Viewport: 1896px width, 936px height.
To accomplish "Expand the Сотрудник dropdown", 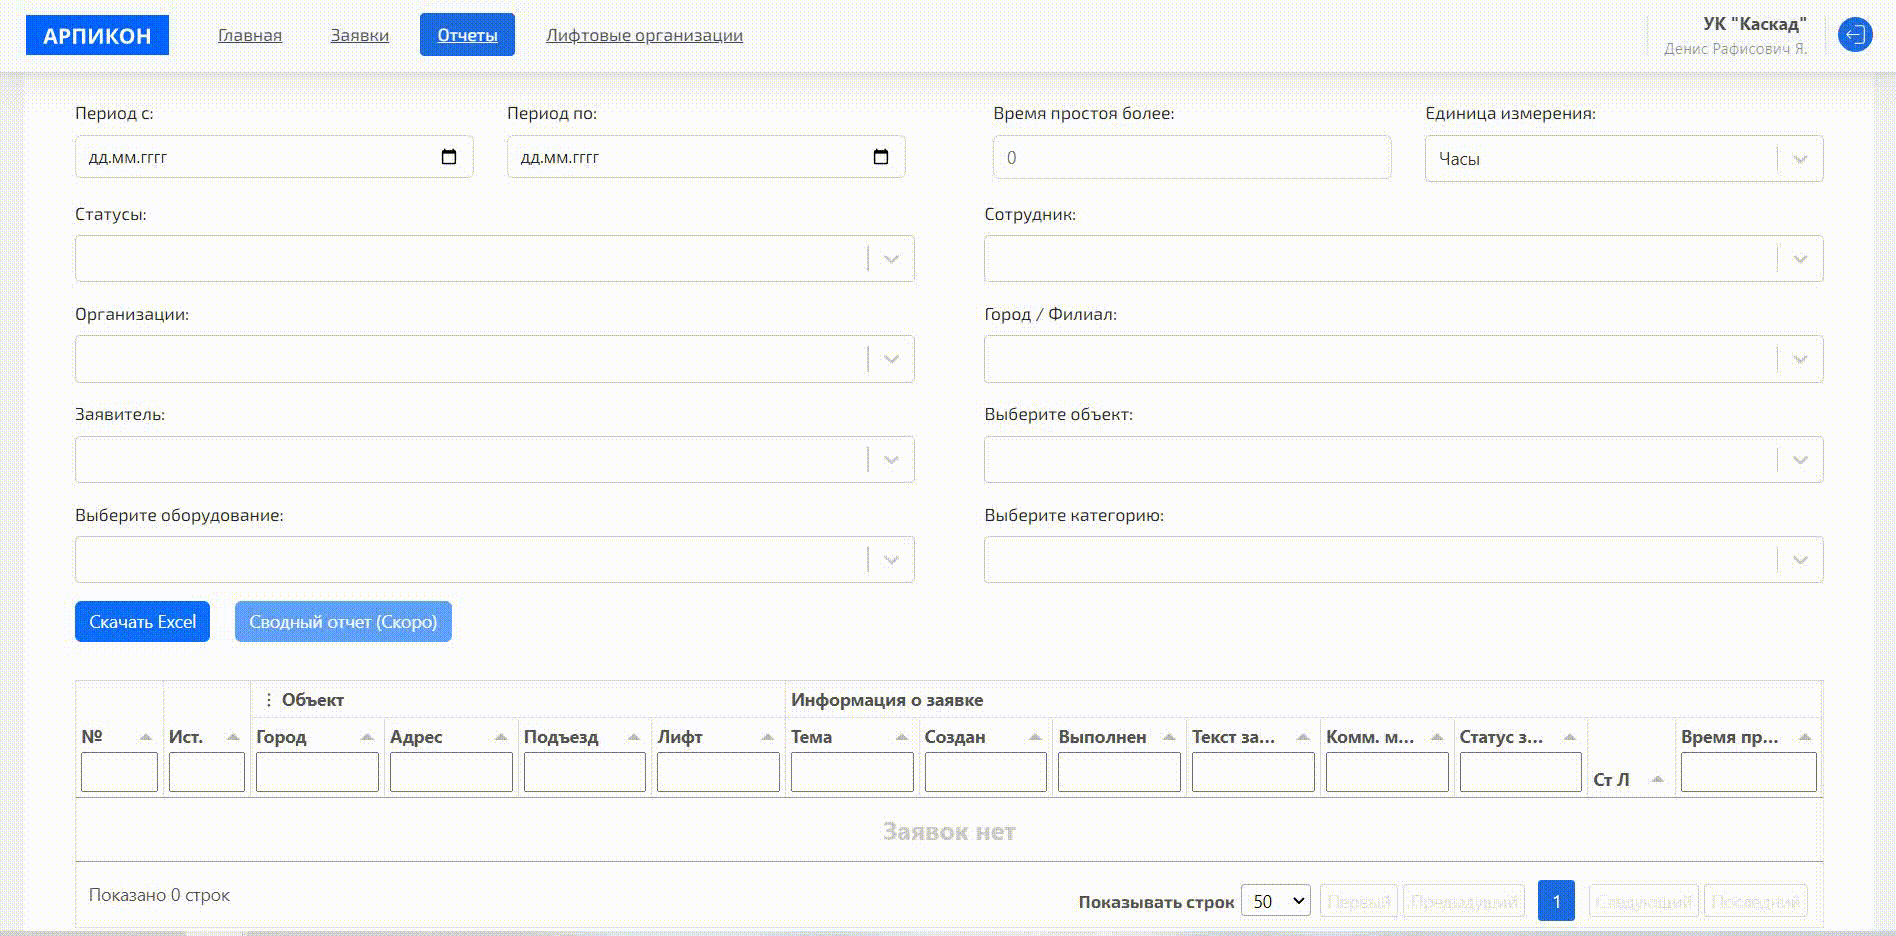I will (1800, 259).
